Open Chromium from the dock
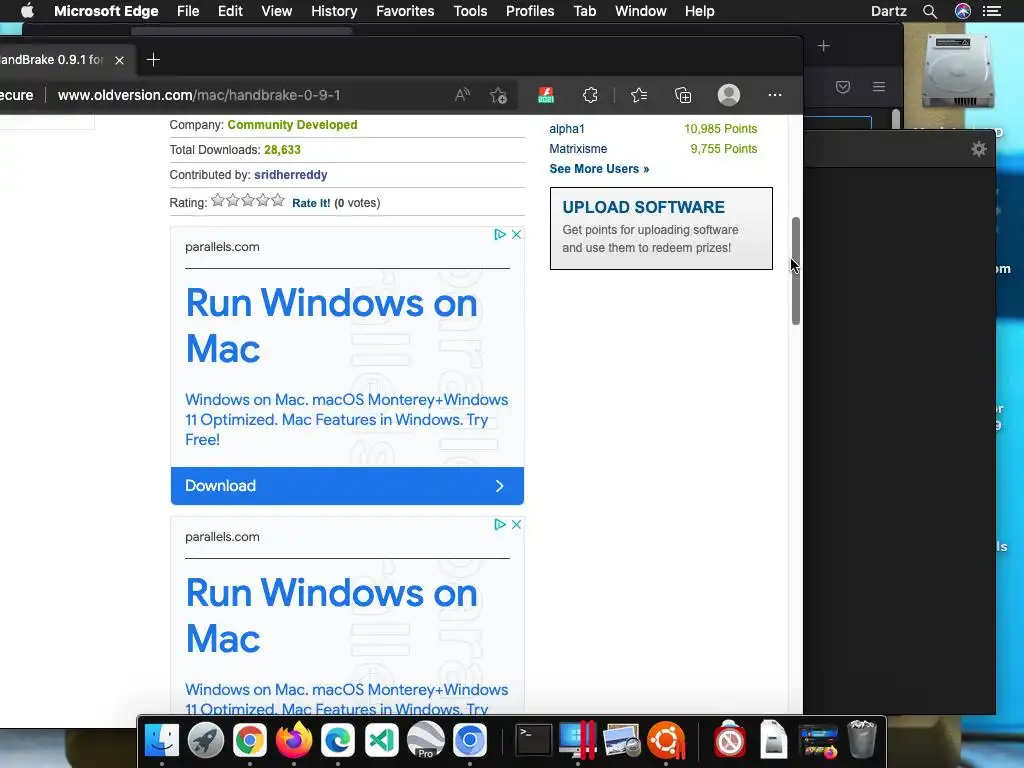The image size is (1024, 768). click(x=469, y=741)
